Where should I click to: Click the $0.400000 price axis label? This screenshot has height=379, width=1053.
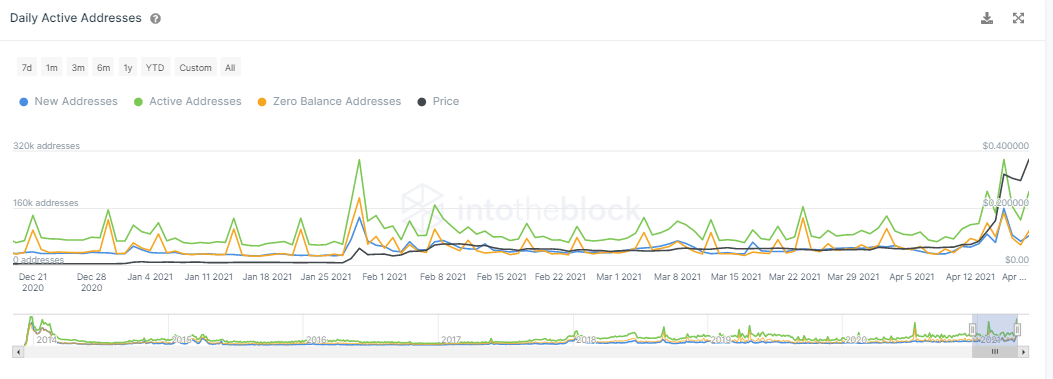coord(1005,146)
